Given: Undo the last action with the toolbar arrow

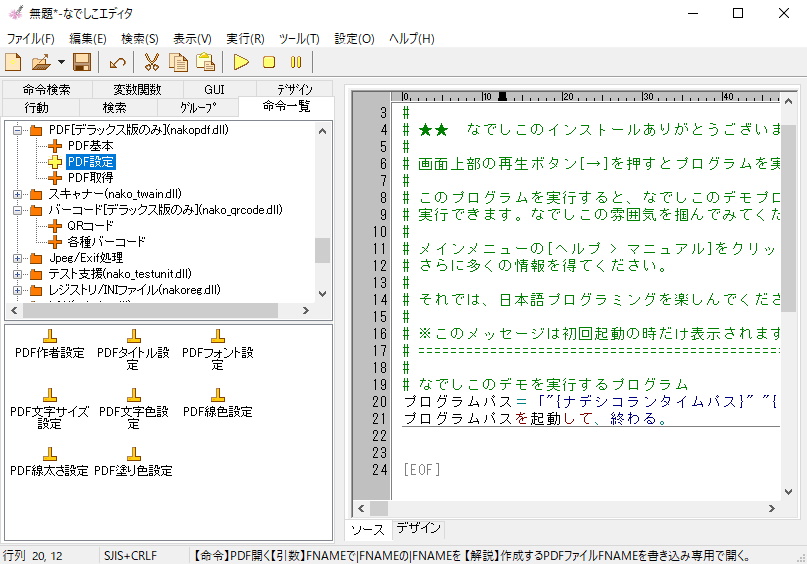Looking at the screenshot, I should pyautogui.click(x=117, y=63).
